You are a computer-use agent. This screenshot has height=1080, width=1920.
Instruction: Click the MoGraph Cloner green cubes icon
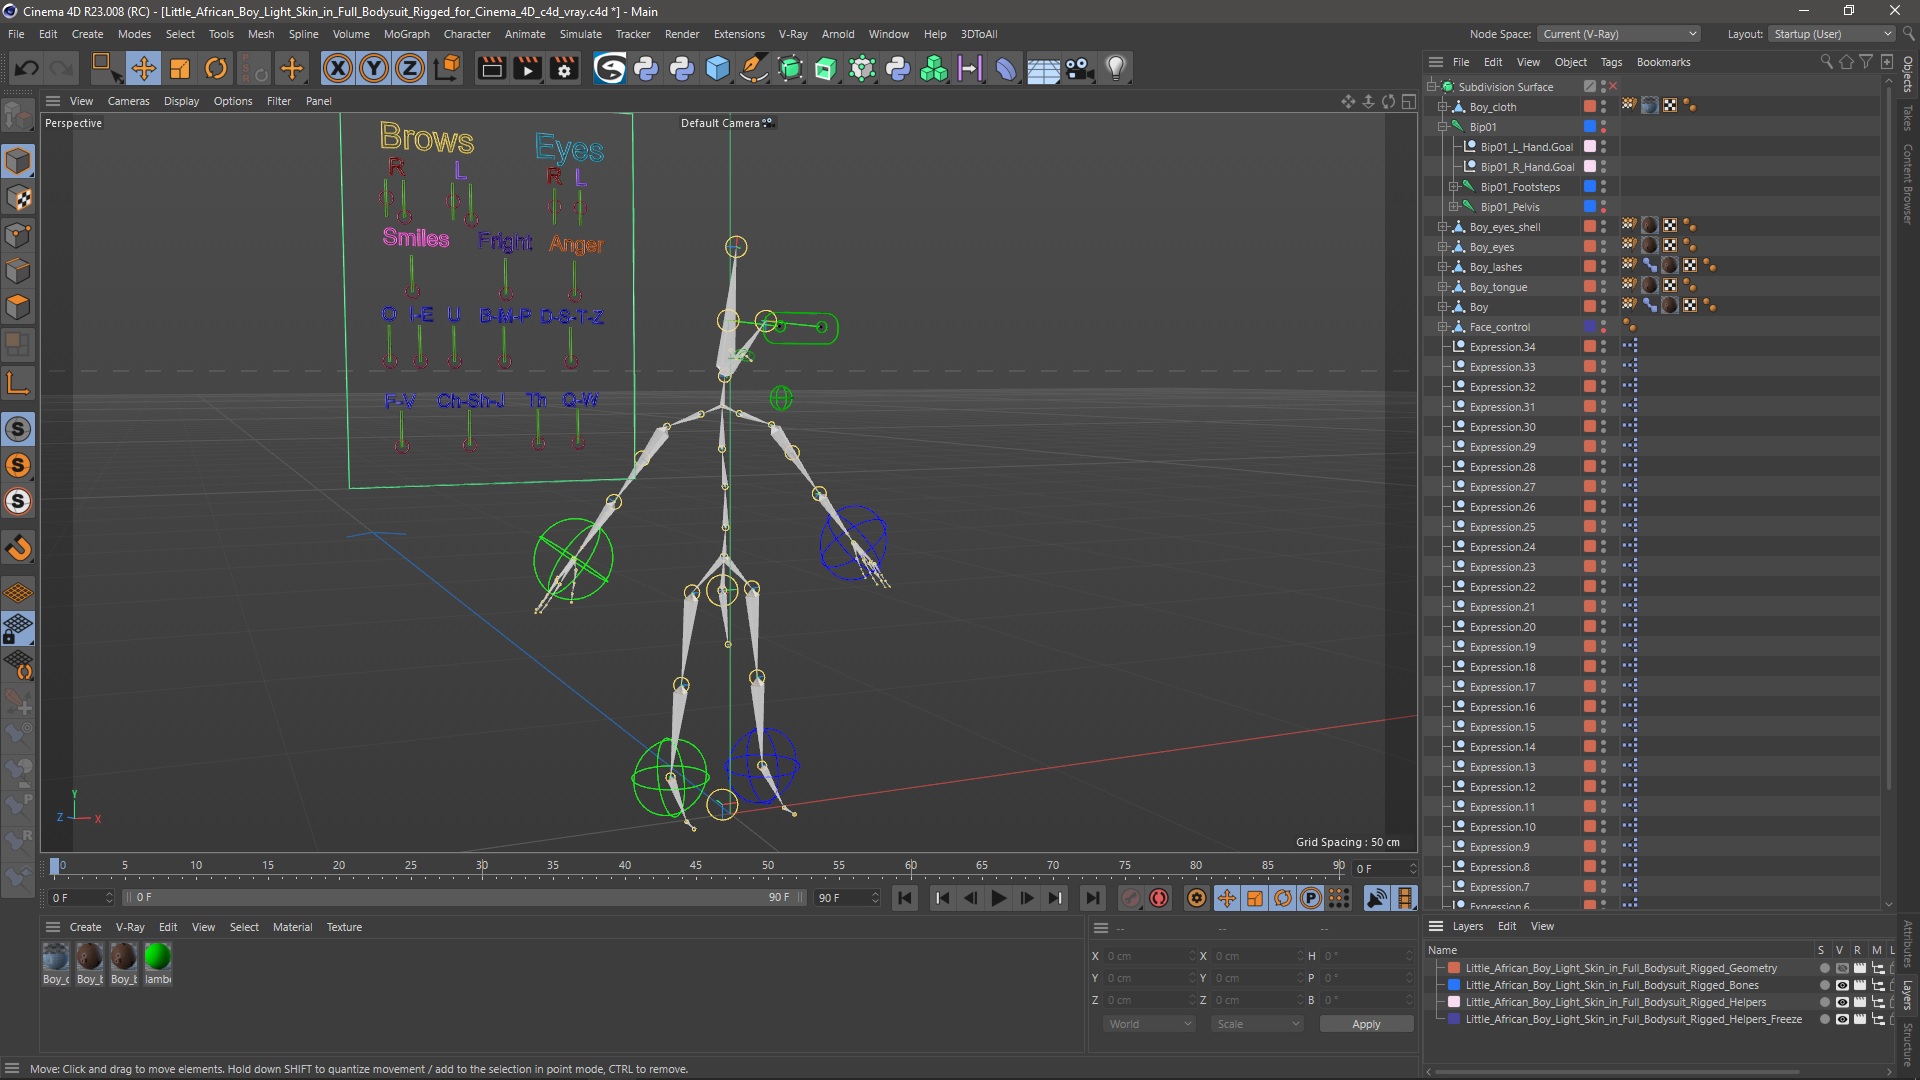934,68
